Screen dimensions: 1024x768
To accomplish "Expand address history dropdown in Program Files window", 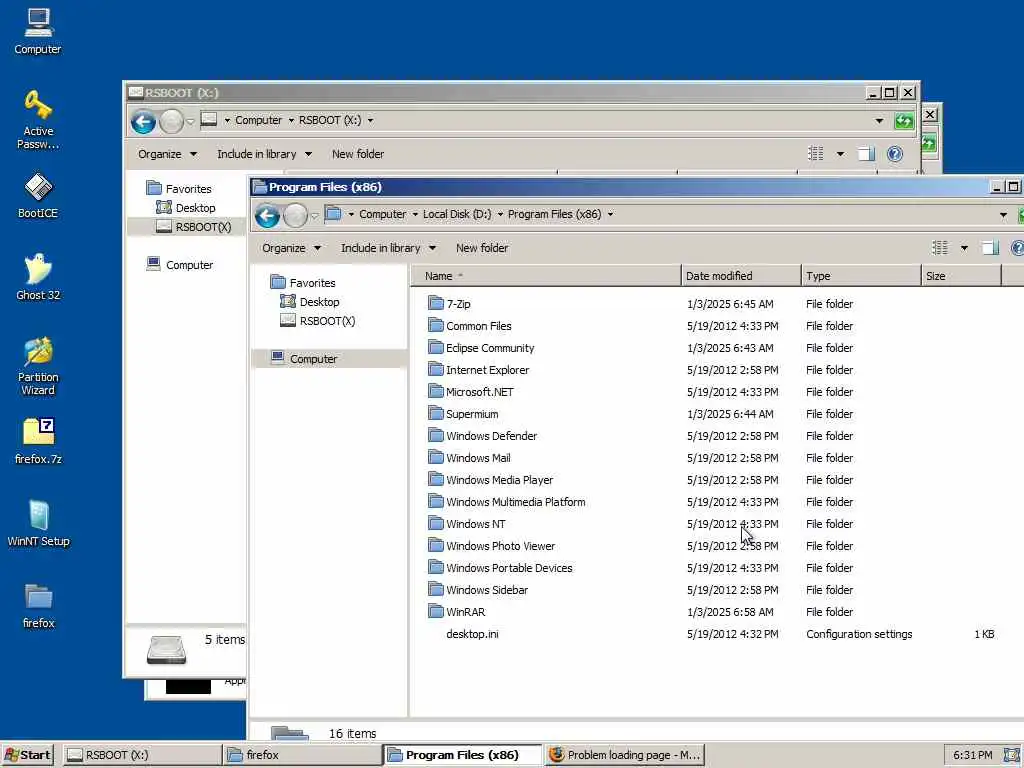I will pos(1003,215).
